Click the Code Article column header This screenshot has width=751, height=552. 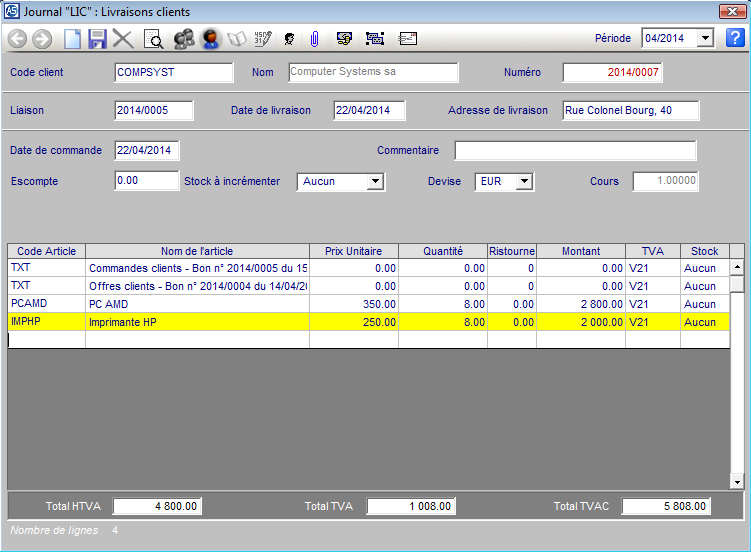46,251
